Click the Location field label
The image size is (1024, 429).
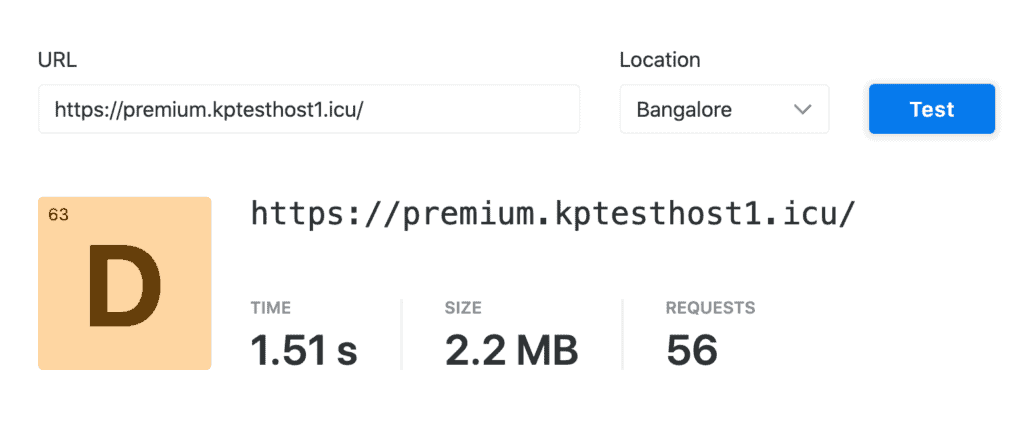pyautogui.click(x=659, y=60)
